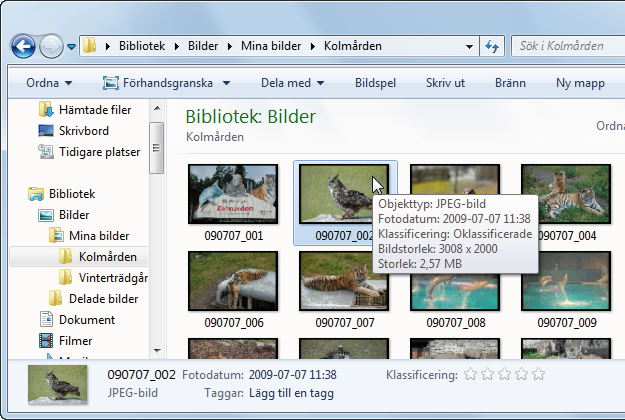Click the folder icon in the address bar
Viewport: 625px width, 420px height.
point(90,46)
